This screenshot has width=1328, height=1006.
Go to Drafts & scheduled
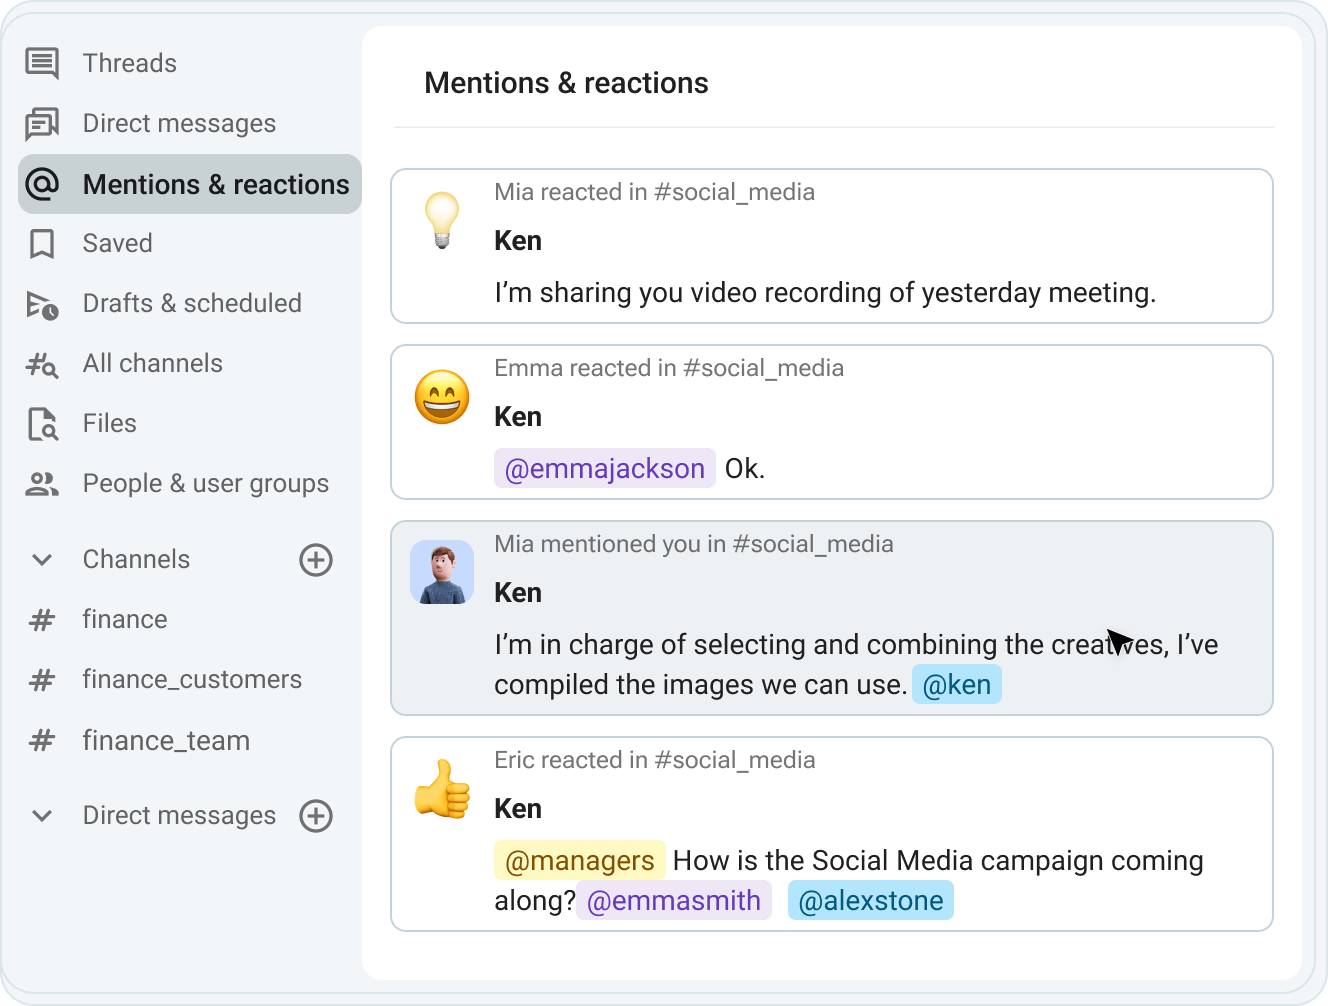point(192,304)
